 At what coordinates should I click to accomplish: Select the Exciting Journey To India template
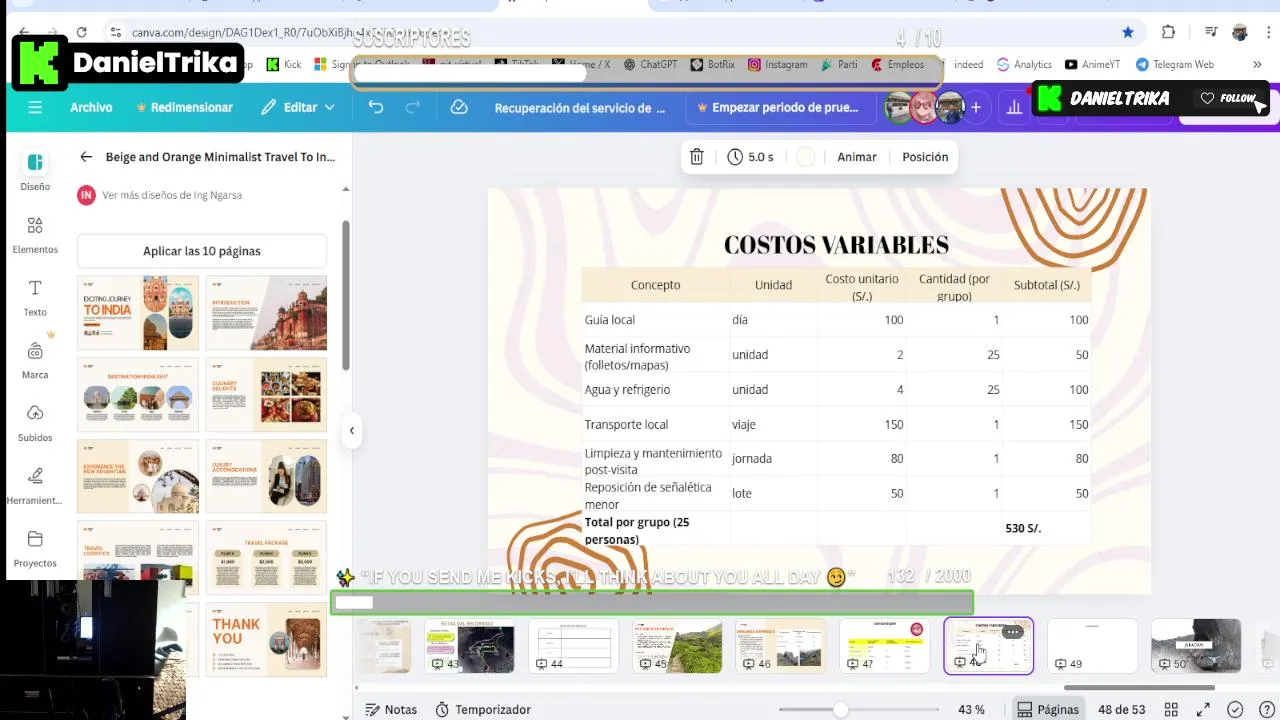coord(138,313)
